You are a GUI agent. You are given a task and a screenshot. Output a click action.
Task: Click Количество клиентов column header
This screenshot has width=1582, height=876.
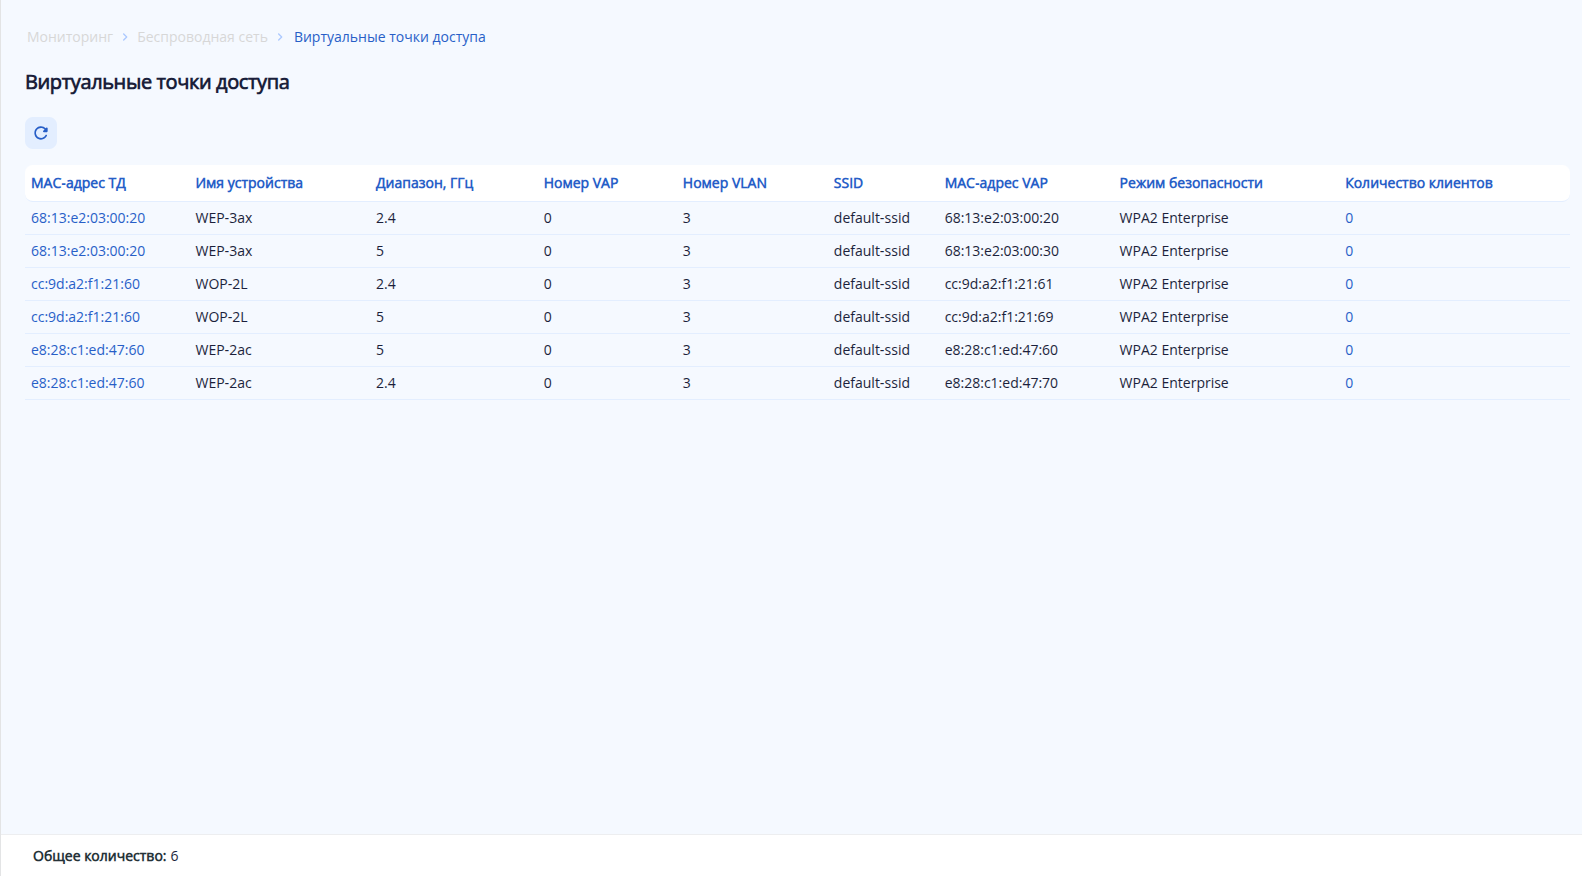point(1418,183)
